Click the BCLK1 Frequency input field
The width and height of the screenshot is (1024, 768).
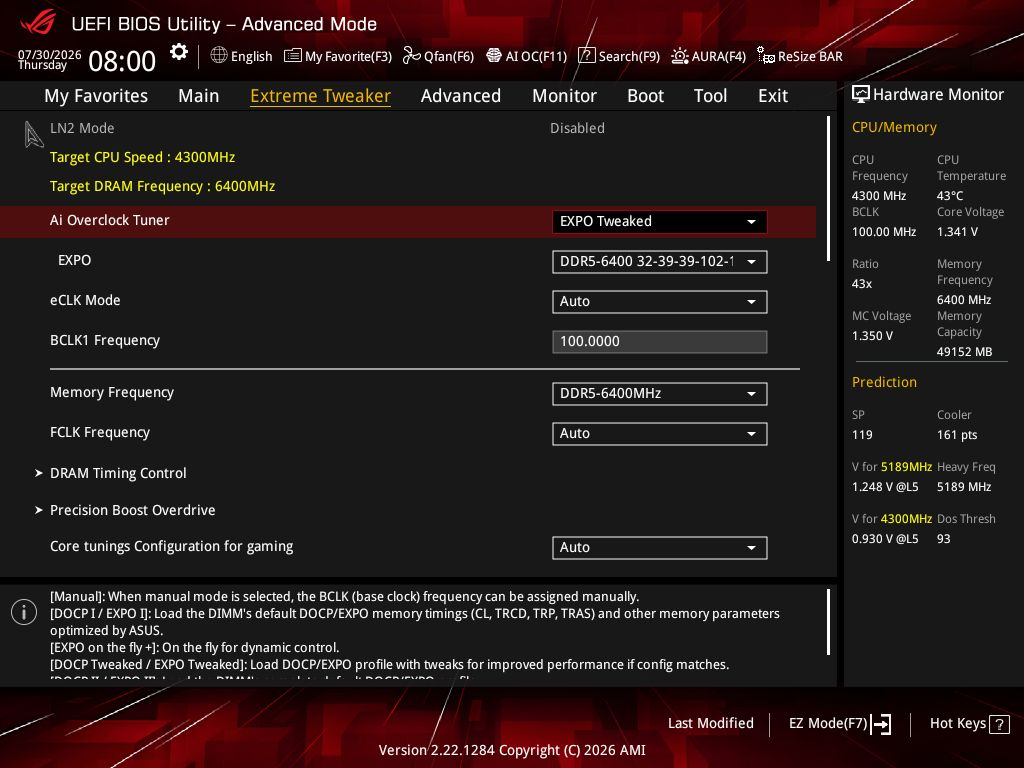point(660,342)
